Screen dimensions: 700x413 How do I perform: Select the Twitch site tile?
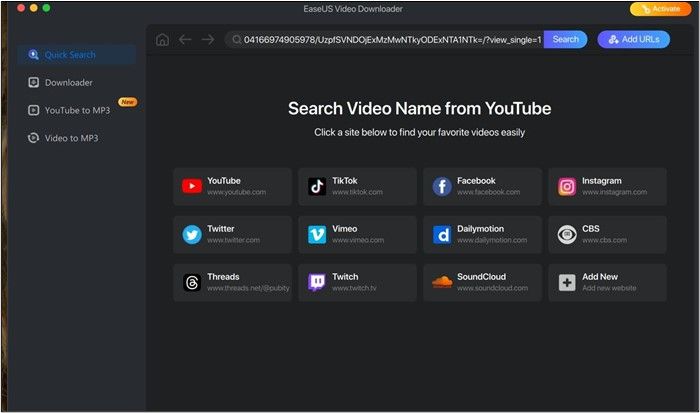[x=357, y=282]
